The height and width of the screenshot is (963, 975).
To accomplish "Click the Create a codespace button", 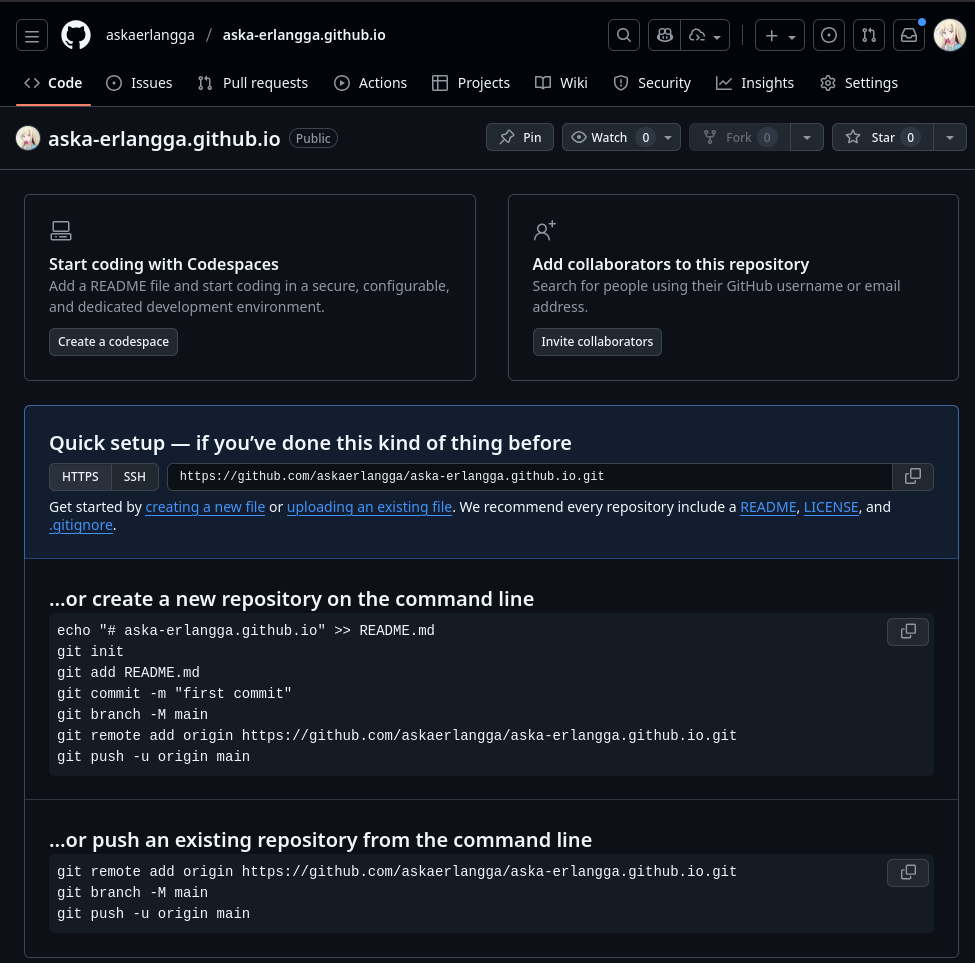I will (113, 341).
